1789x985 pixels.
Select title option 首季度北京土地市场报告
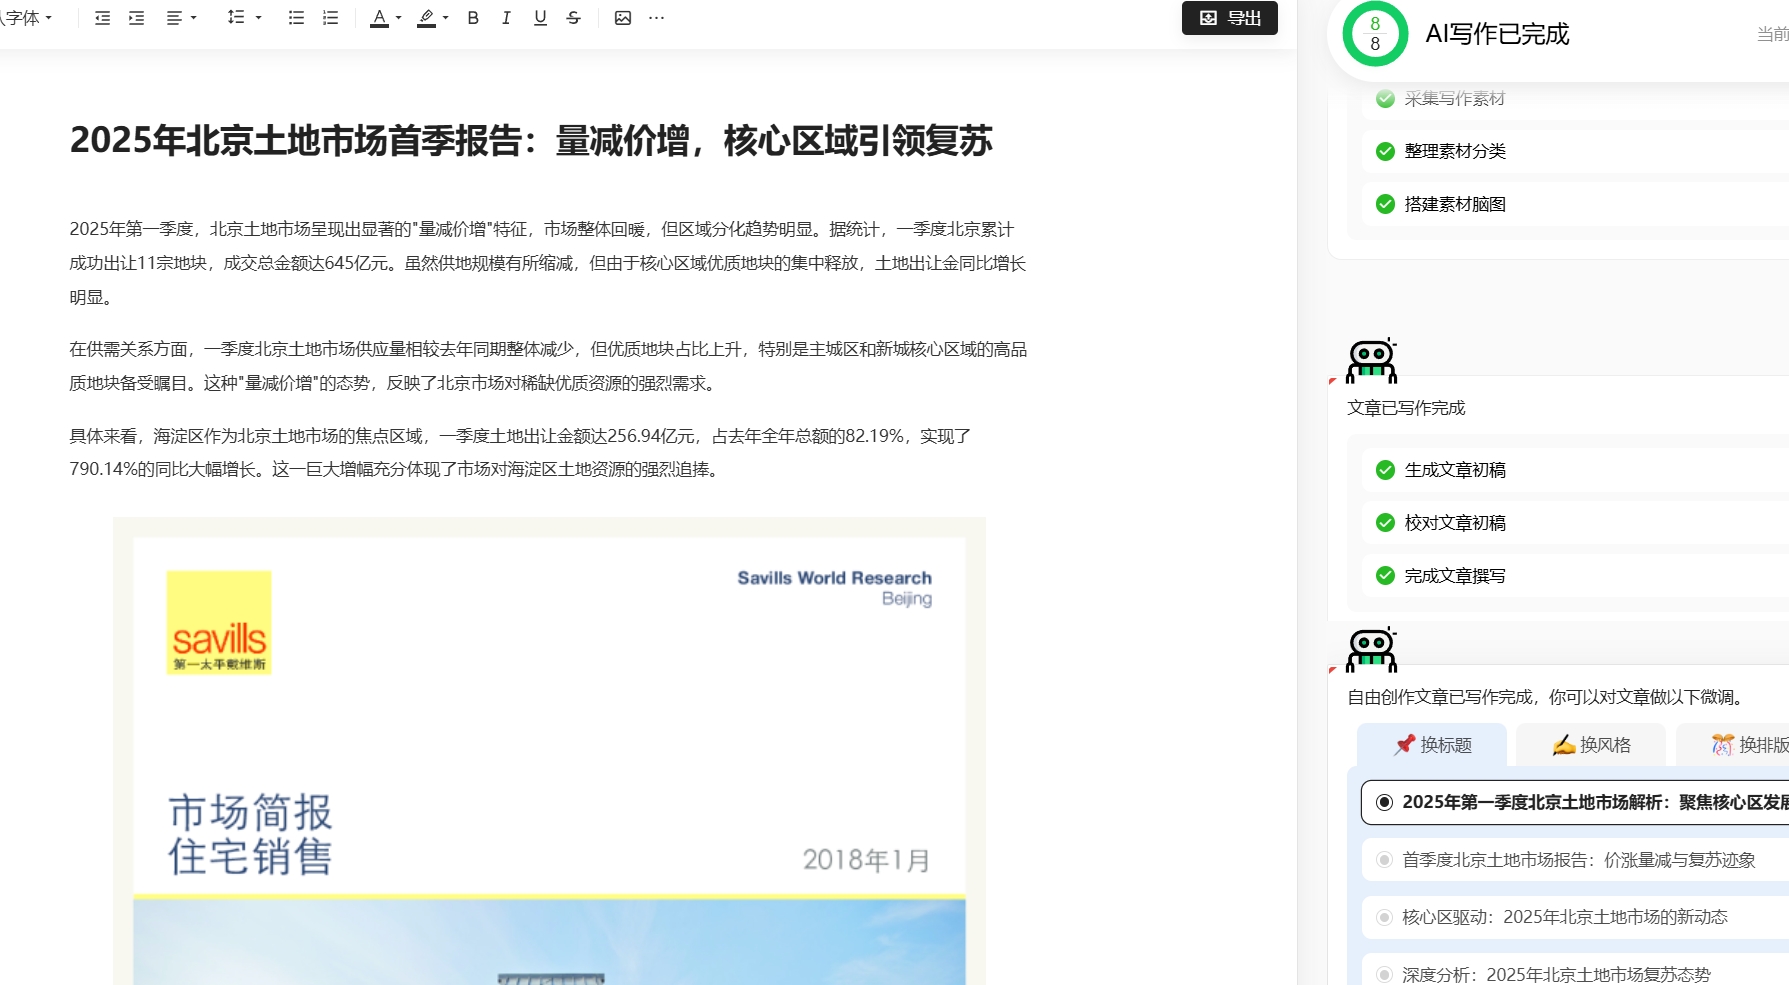[x=1578, y=860]
